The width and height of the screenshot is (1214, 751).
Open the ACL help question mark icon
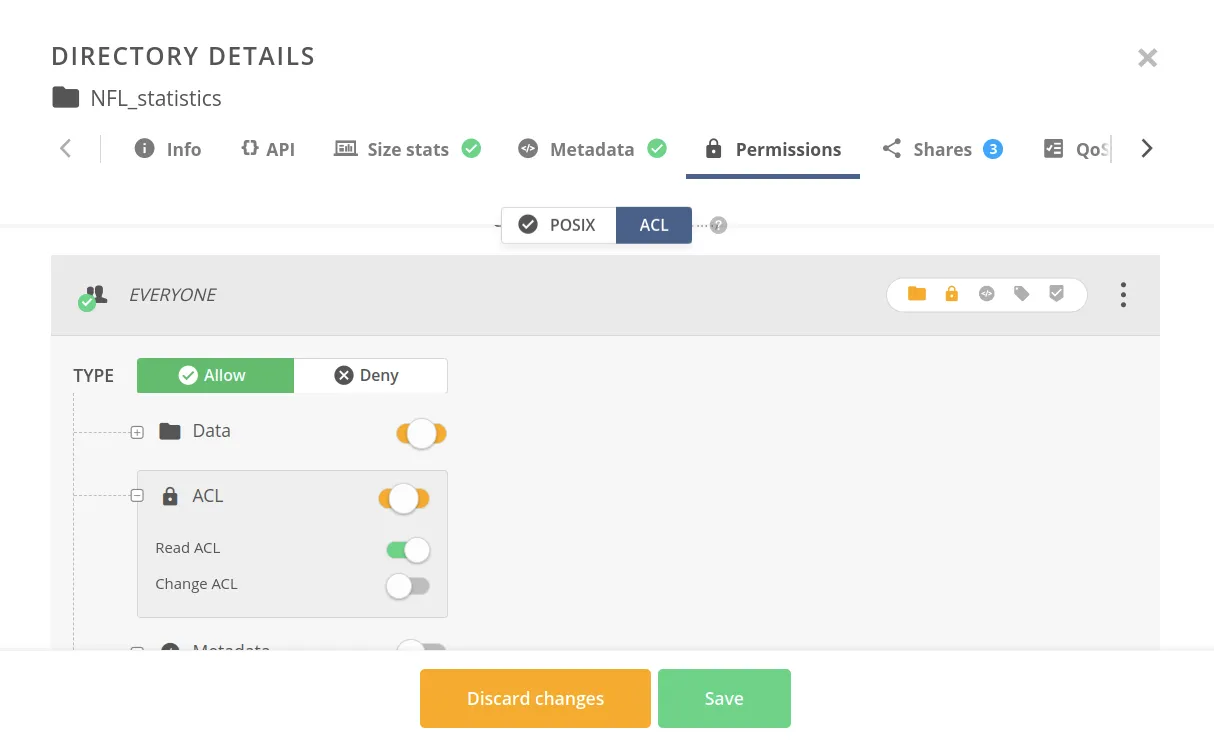(x=717, y=225)
